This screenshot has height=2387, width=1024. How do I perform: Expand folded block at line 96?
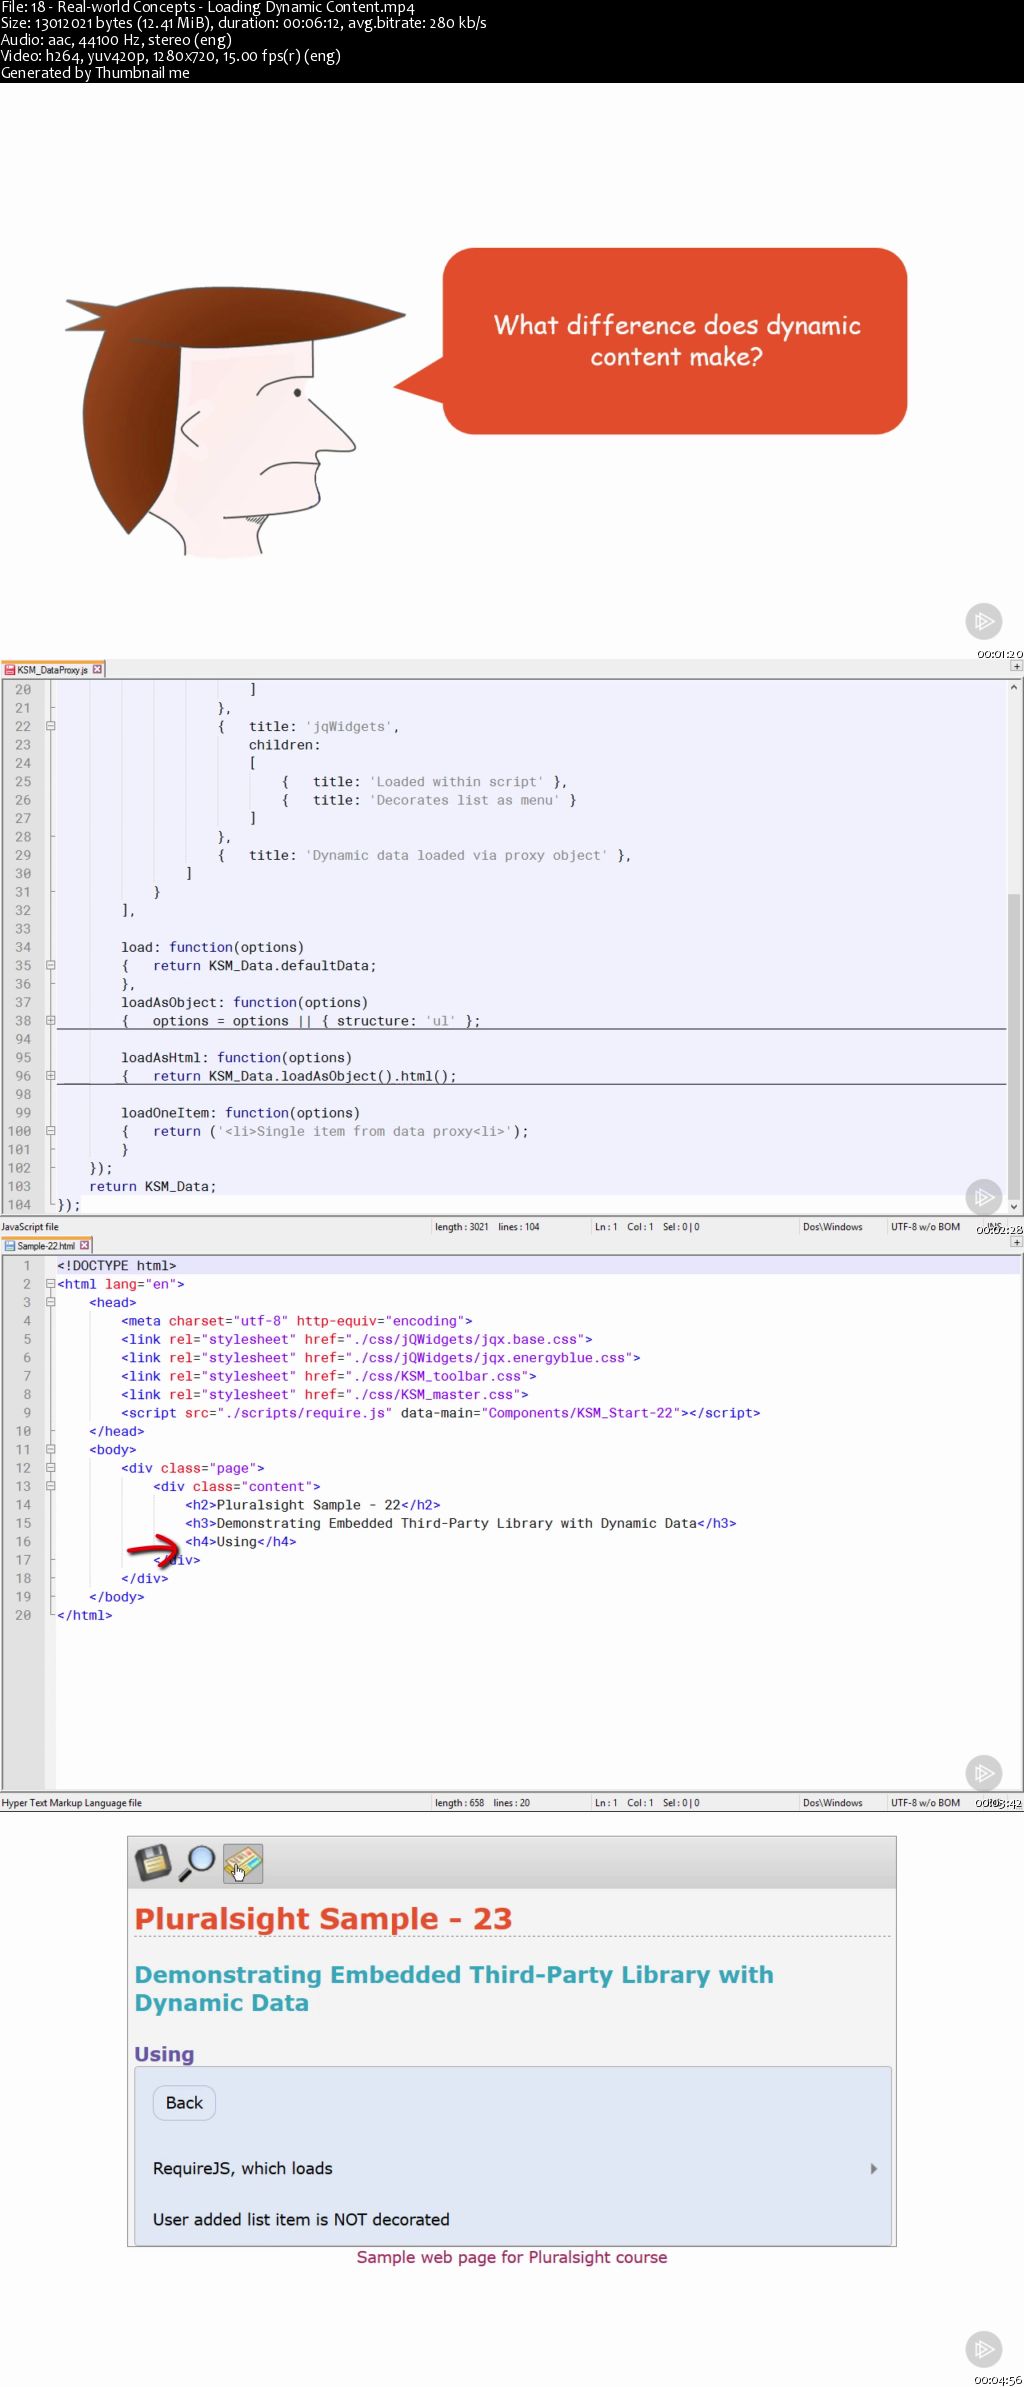[50, 1076]
